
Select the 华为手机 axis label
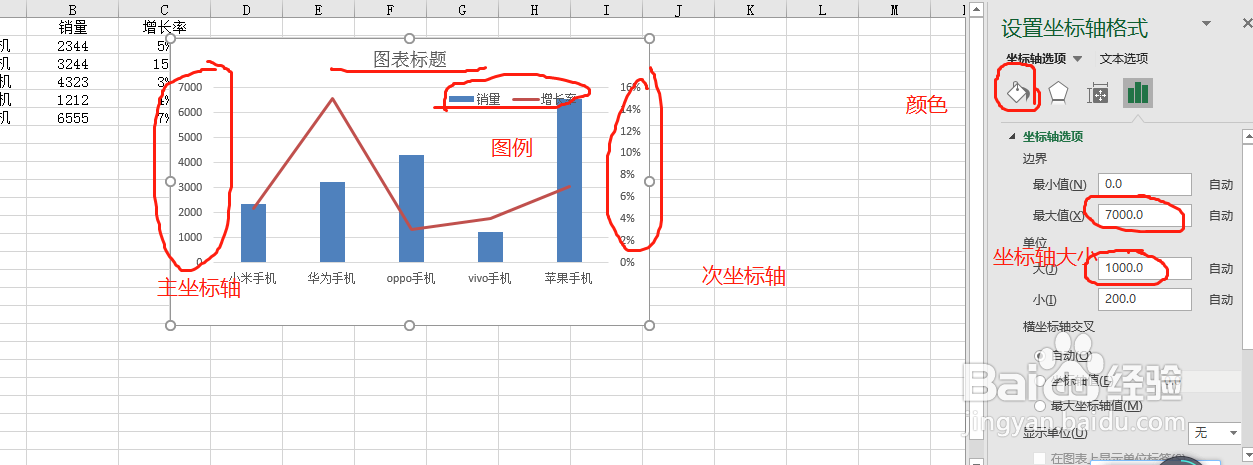tap(332, 278)
